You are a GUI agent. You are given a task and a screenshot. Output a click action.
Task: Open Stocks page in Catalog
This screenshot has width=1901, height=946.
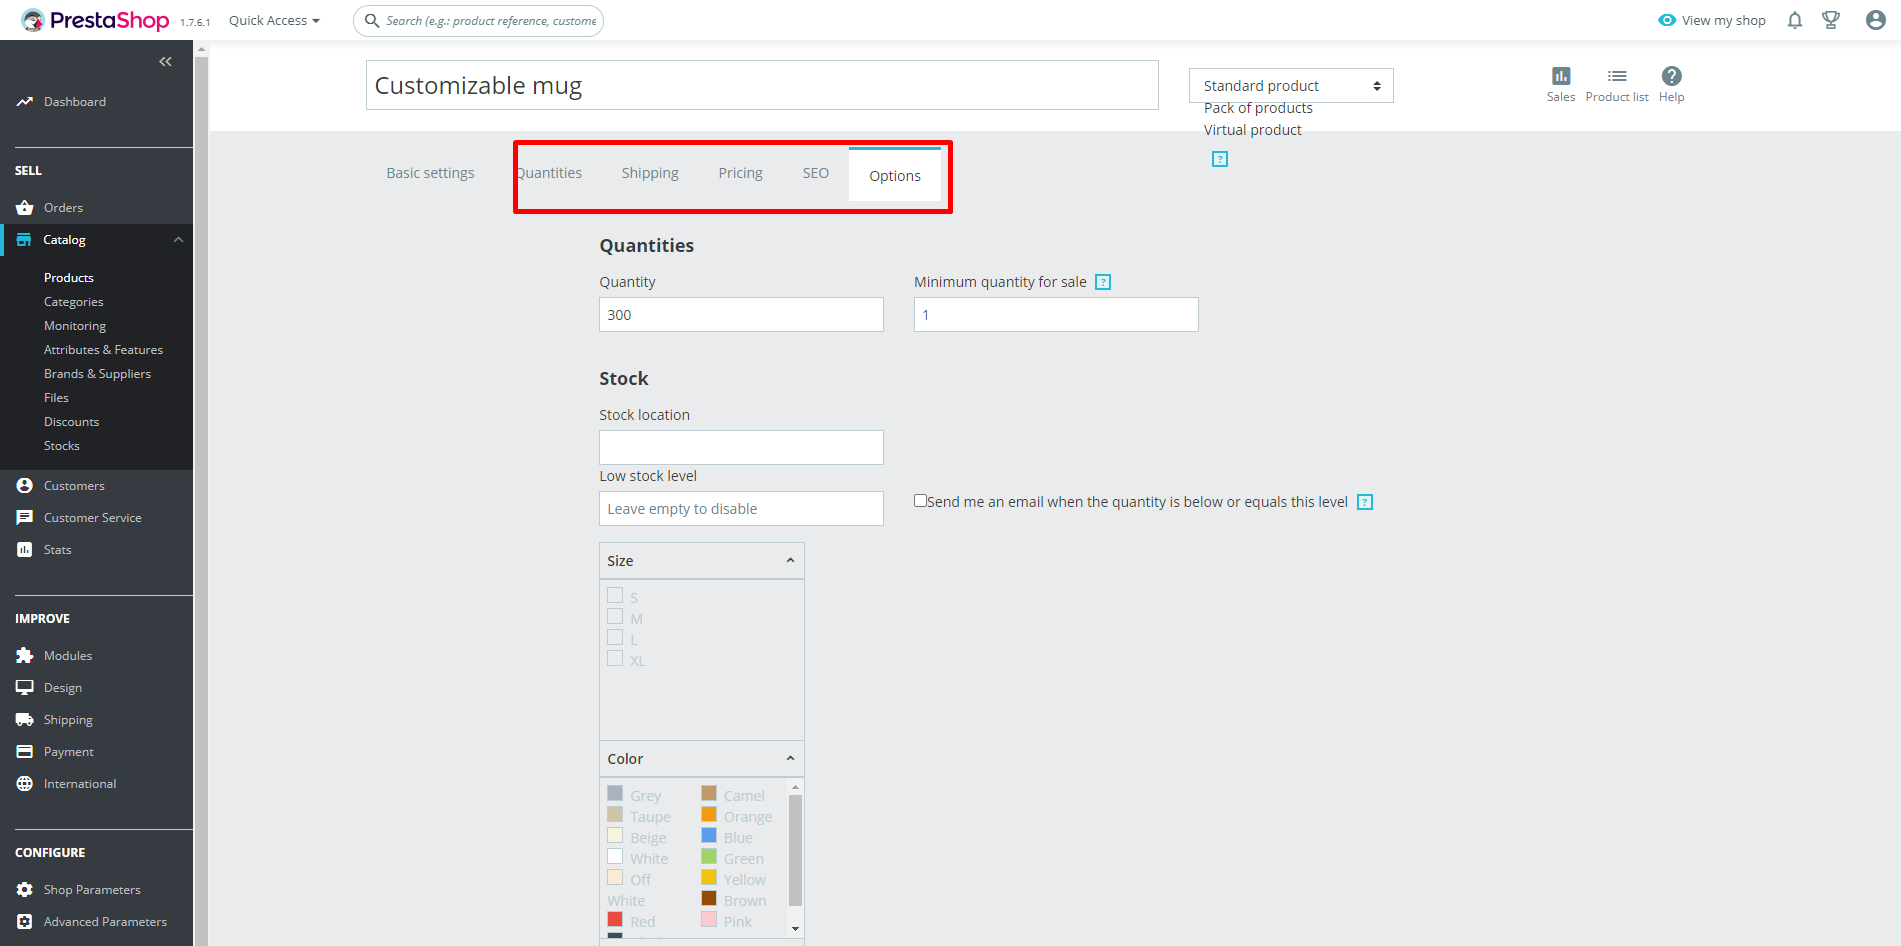click(62, 446)
